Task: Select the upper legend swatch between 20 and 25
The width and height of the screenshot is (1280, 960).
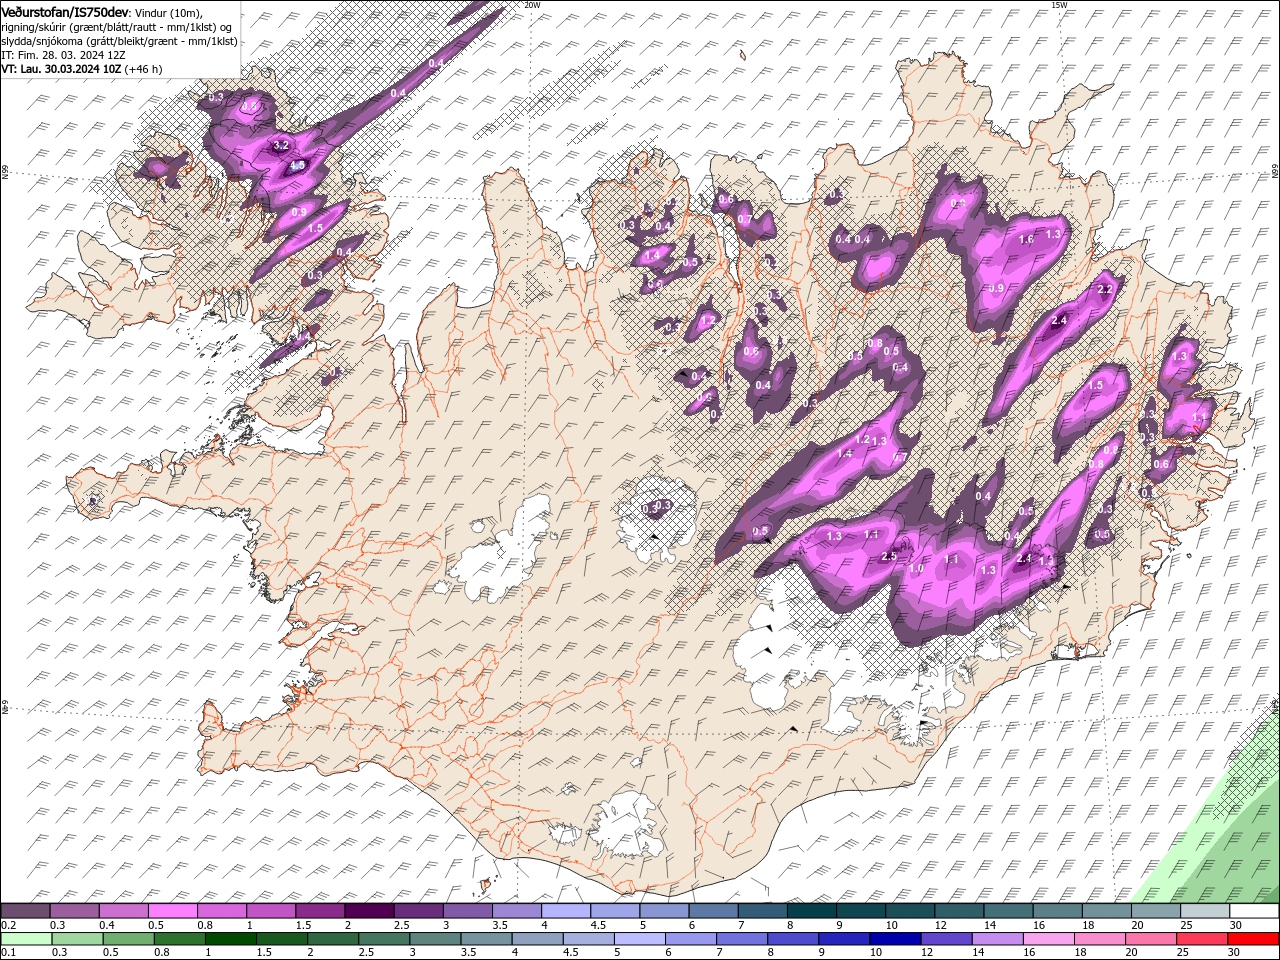Action: point(1157,911)
